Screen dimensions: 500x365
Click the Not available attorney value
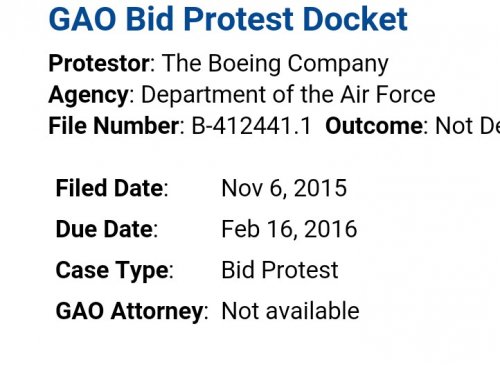(290, 311)
